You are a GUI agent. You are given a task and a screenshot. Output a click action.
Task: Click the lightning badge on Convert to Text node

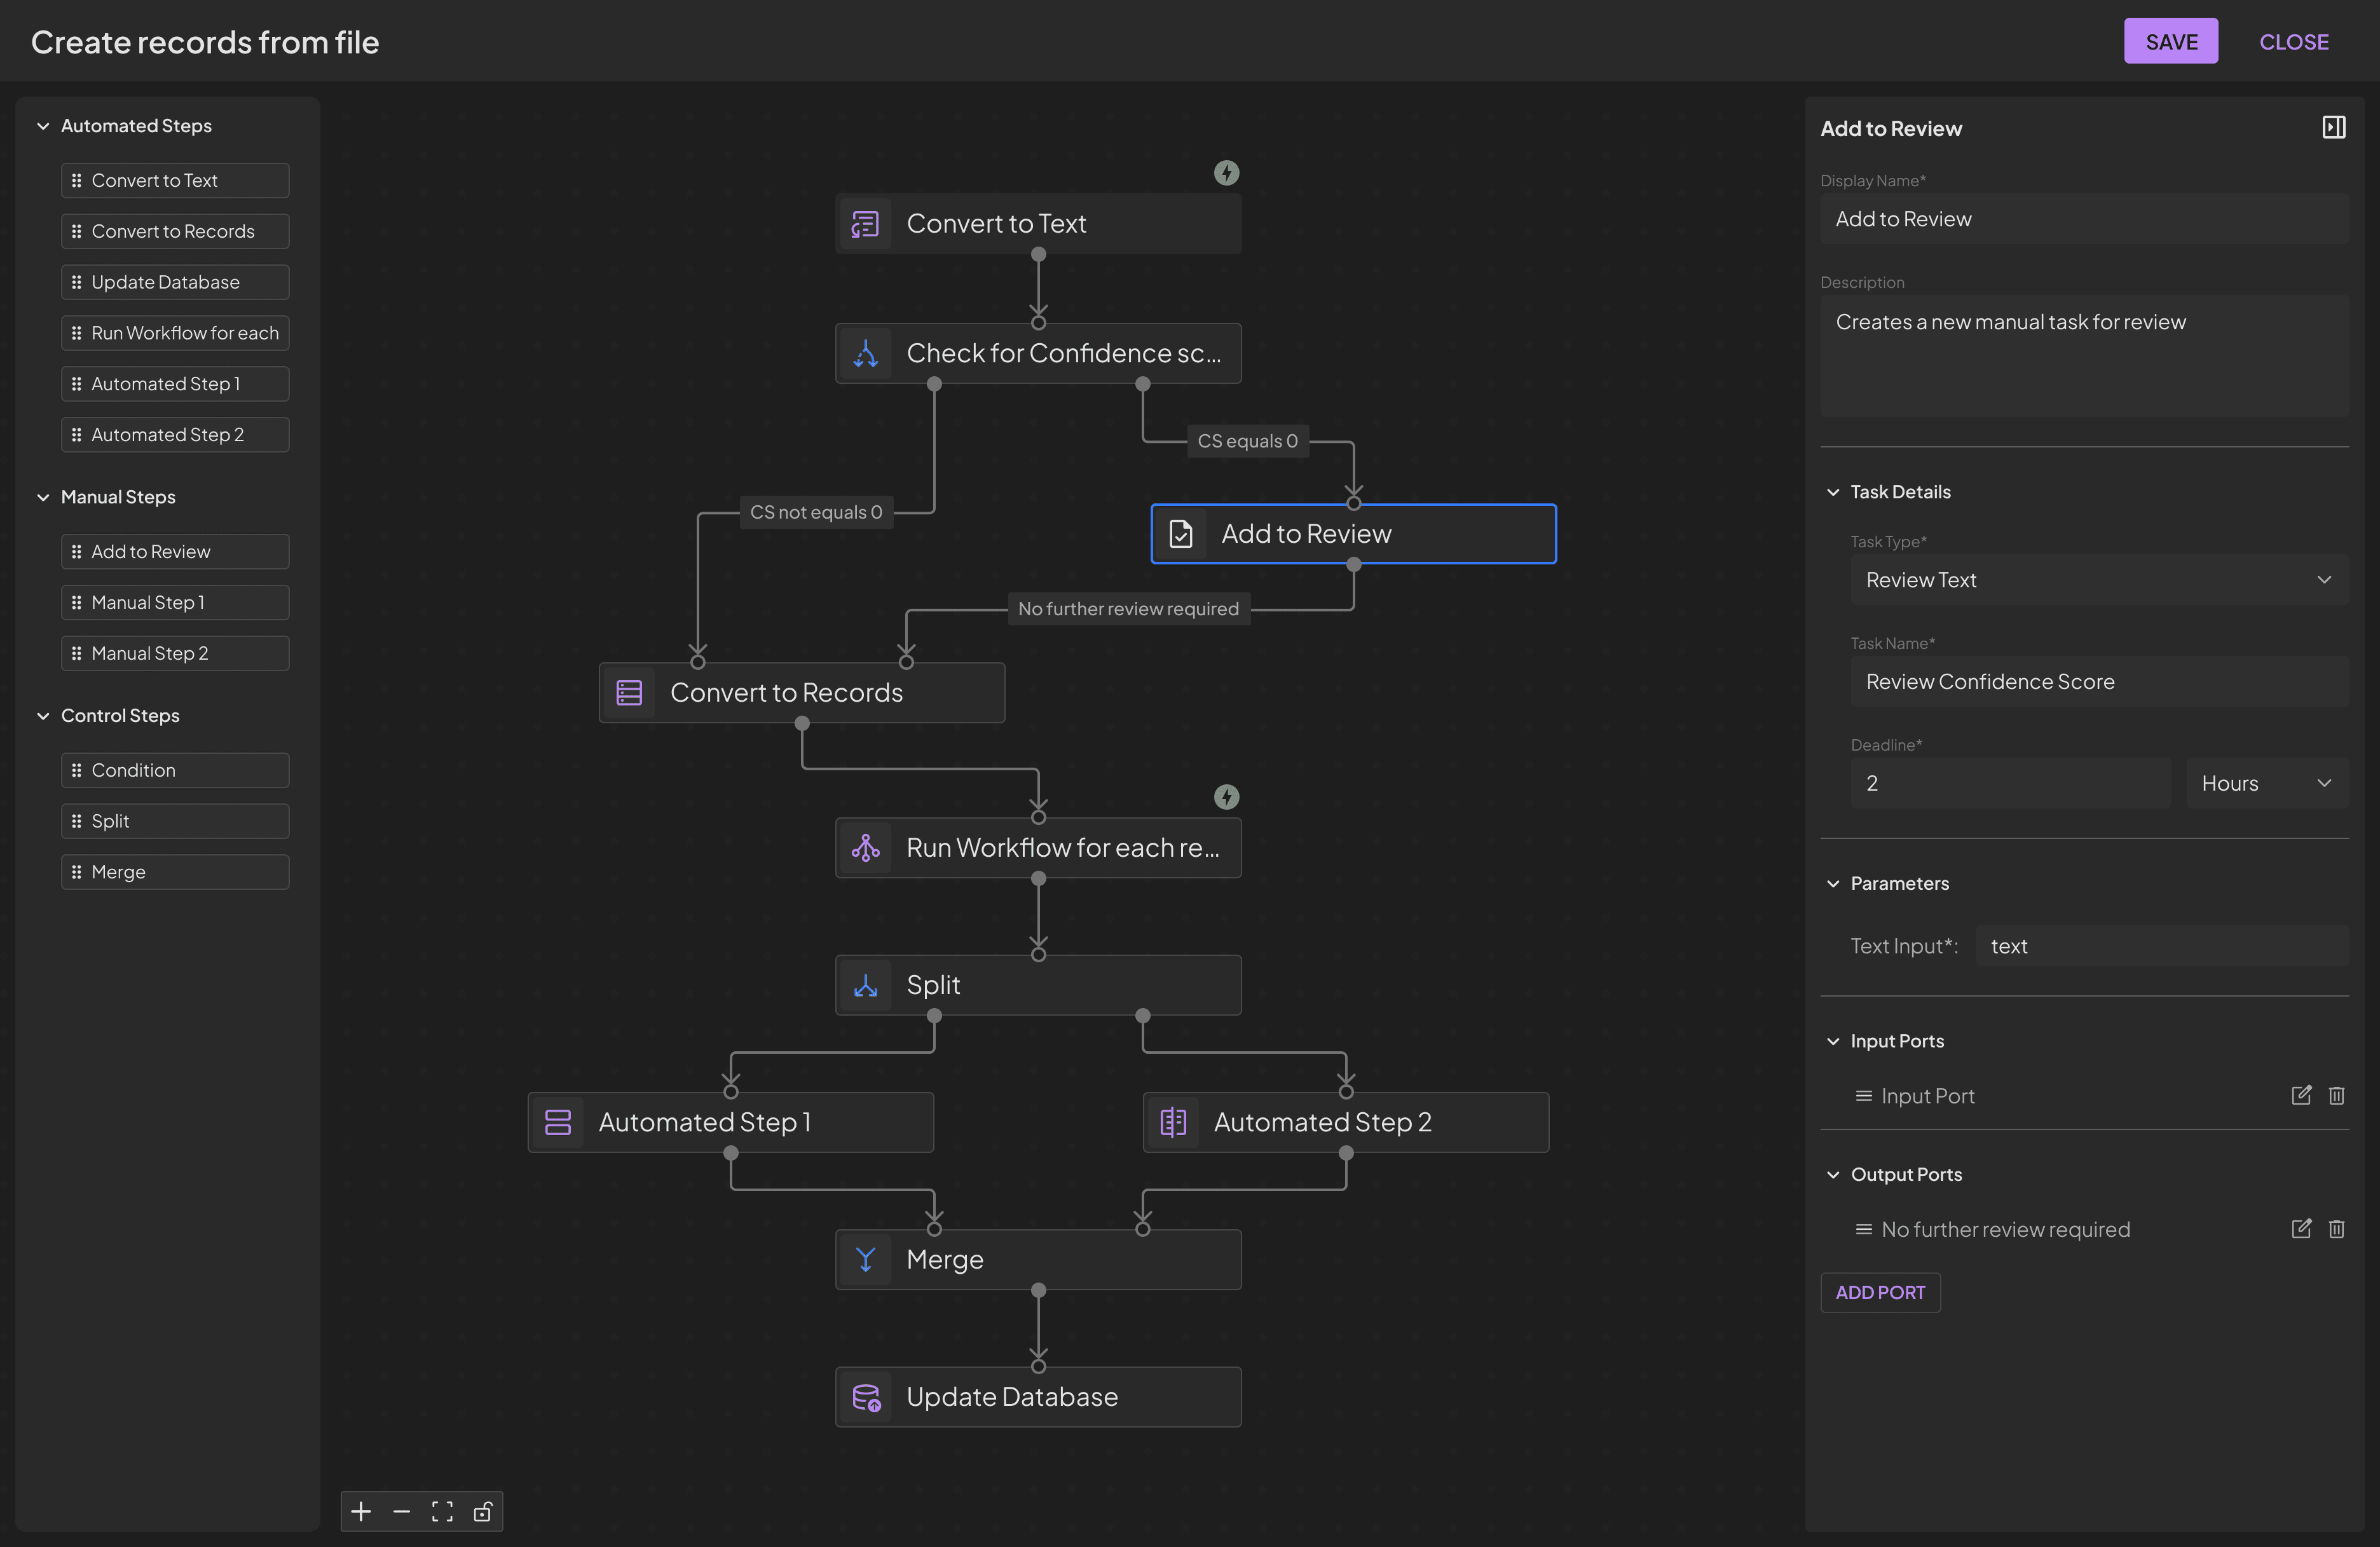pos(1227,172)
